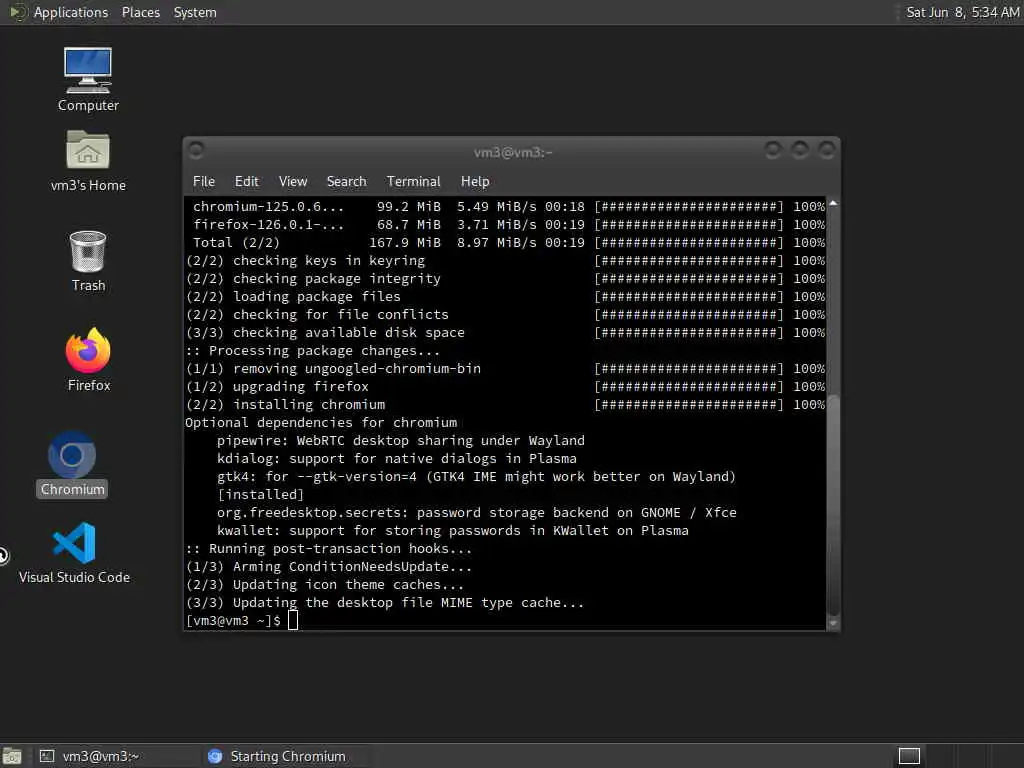1024x768 pixels.
Task: Click the 'installing chromium' line
Action: [505, 404]
